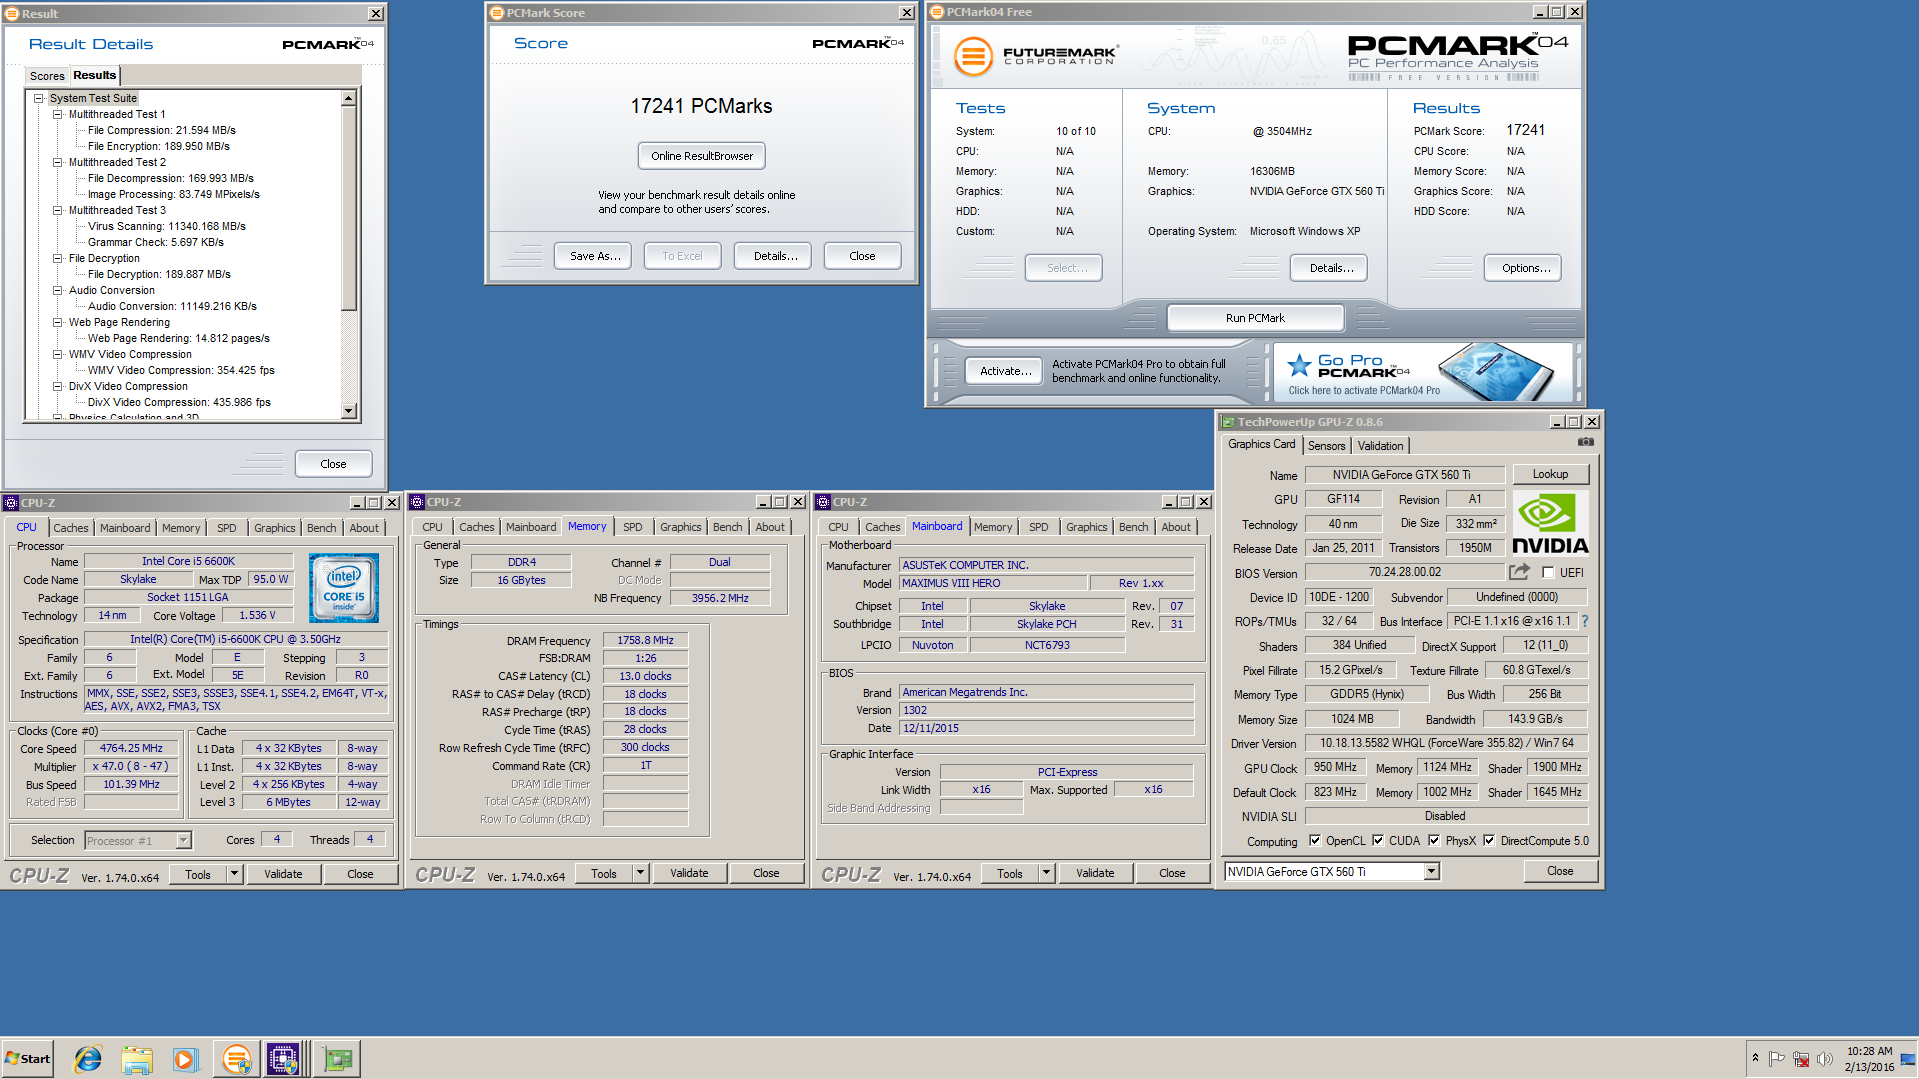Screen dimensions: 1919x1079
Task: Click the bus interface question mark in GPU-Z
Action: click(x=1585, y=621)
